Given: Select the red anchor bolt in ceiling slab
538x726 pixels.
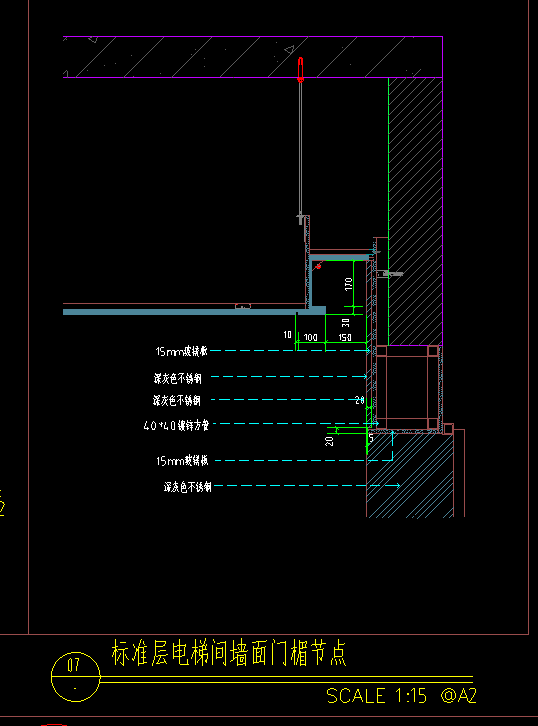Looking at the screenshot, I should point(300,70).
